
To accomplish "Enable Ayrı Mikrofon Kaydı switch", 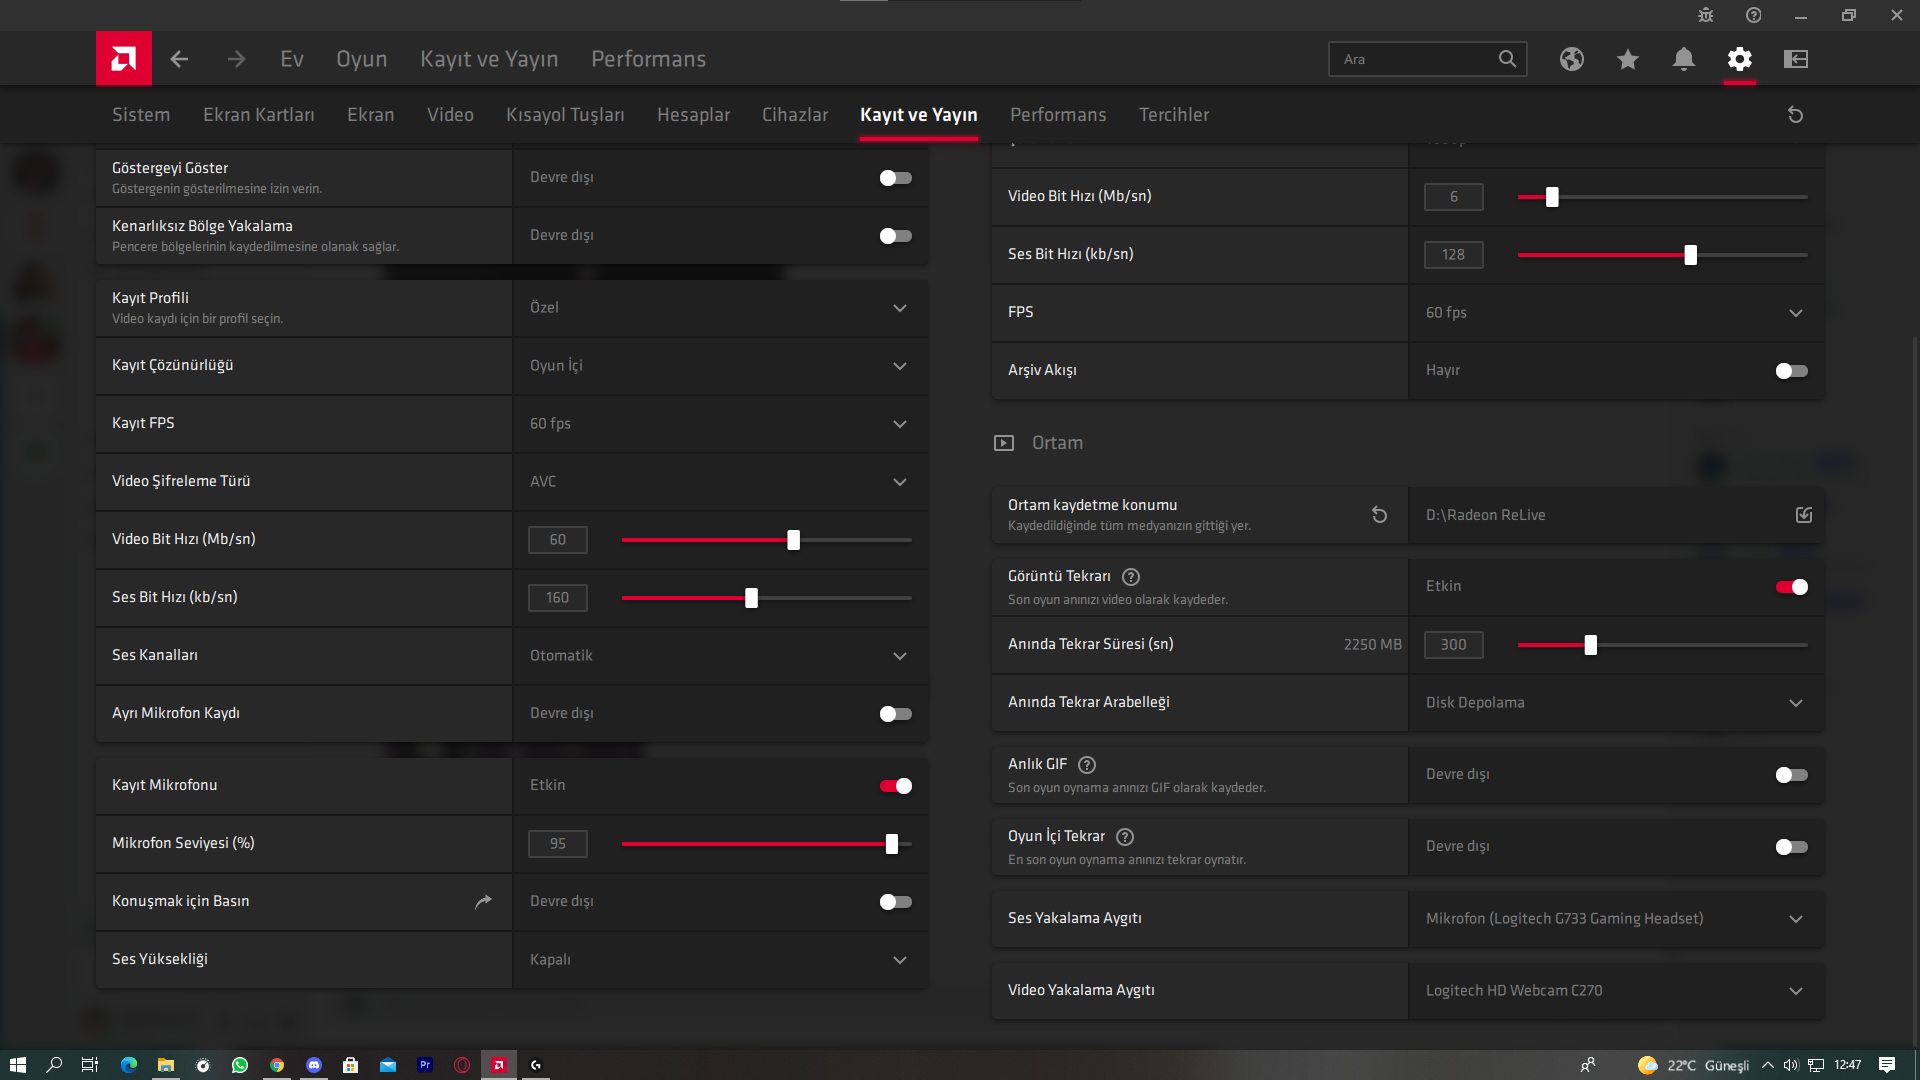I will tap(895, 714).
